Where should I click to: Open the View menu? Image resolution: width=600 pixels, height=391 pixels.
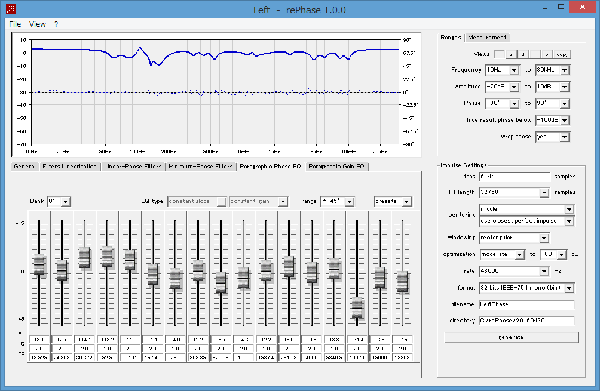pyautogui.click(x=37, y=24)
